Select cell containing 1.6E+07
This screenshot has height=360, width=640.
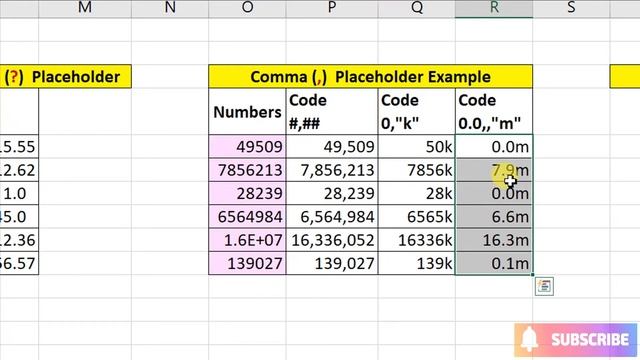tap(247, 240)
